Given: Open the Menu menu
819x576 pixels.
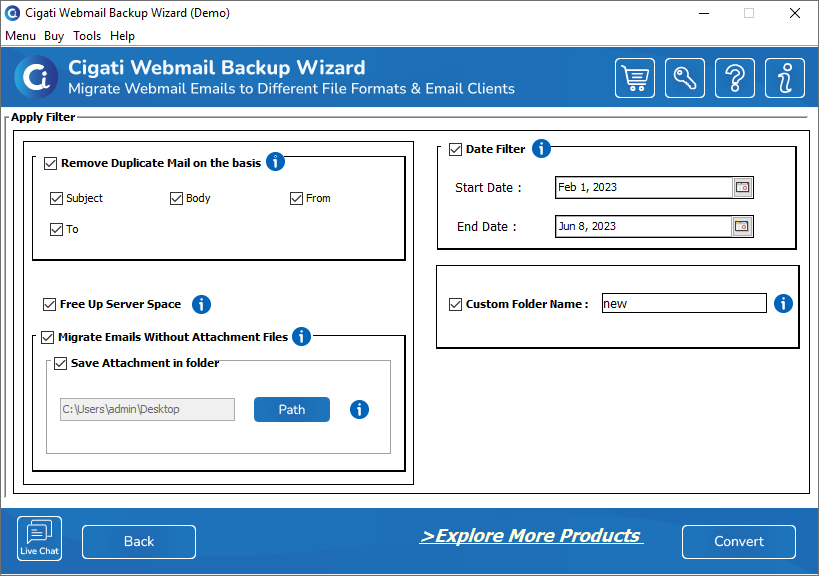Looking at the screenshot, I should click(x=20, y=36).
